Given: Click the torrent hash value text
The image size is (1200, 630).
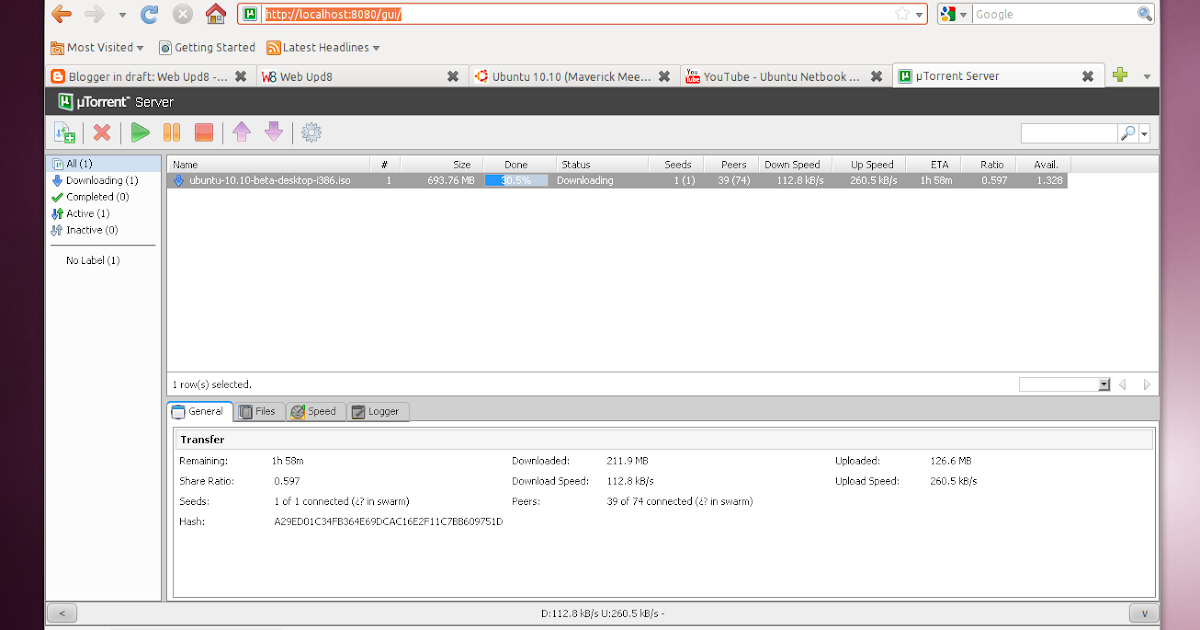Looking at the screenshot, I should [388, 522].
